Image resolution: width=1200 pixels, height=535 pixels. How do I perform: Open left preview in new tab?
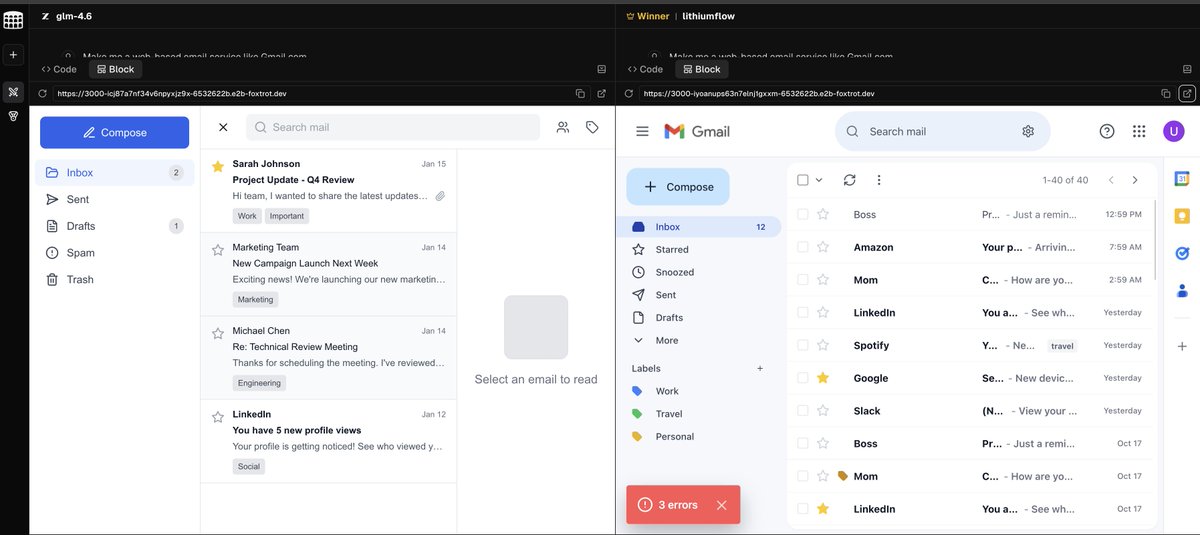pos(601,93)
